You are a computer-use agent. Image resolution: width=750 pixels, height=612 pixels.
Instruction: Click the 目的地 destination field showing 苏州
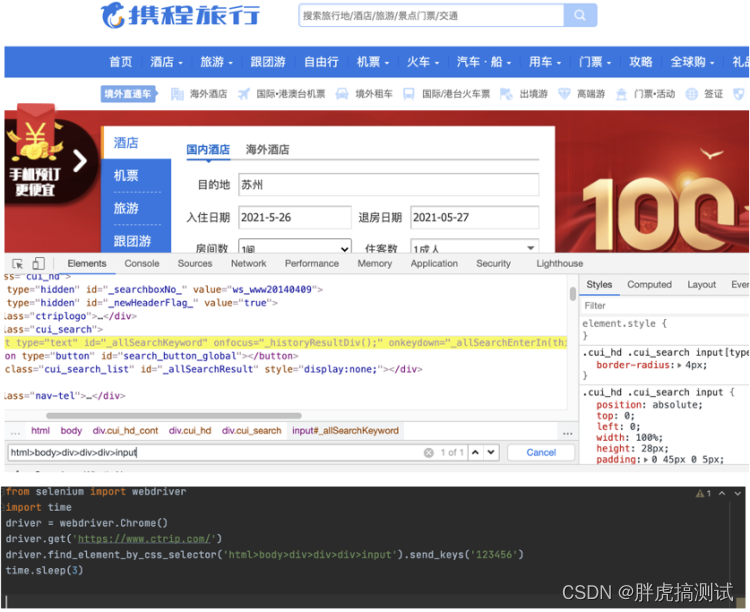(x=389, y=185)
